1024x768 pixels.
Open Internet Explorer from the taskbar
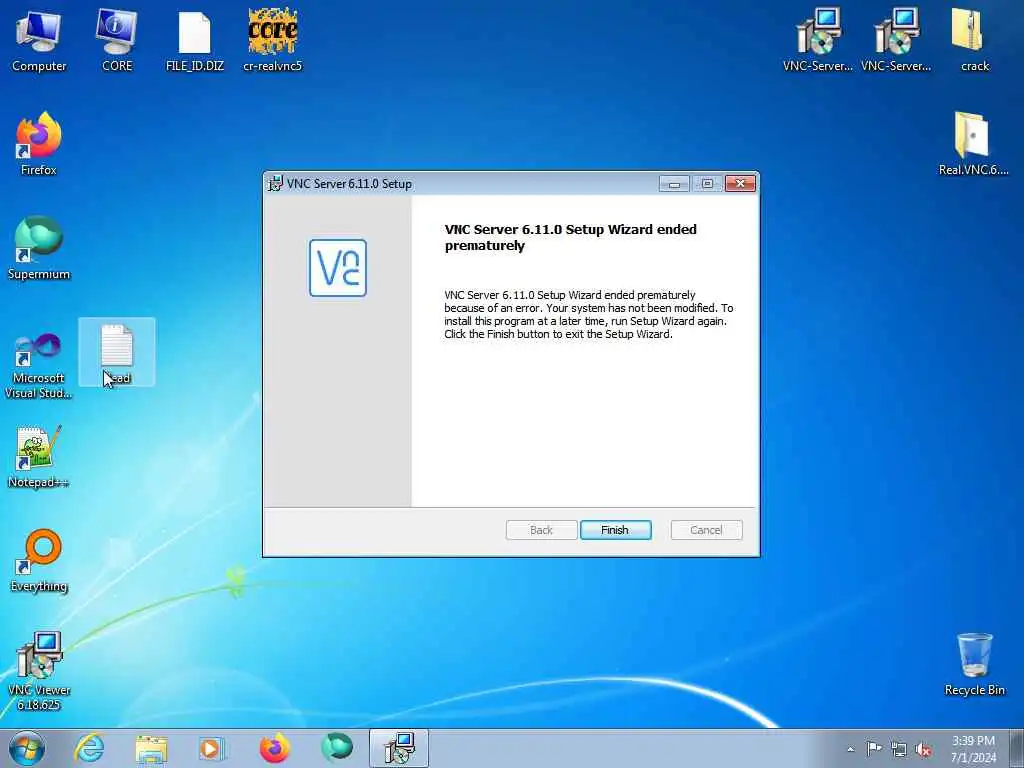pos(89,748)
